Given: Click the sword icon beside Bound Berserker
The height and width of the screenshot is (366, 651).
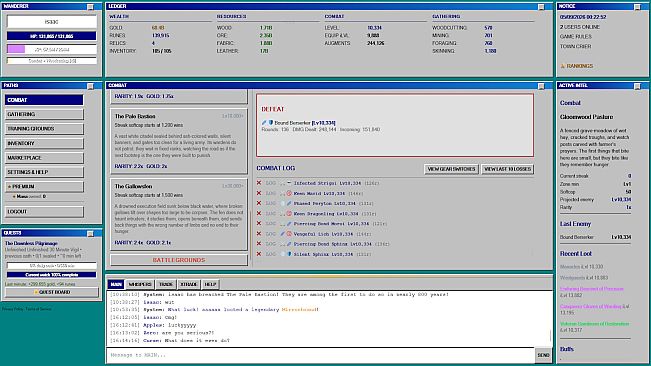Looking at the screenshot, I should click(264, 123).
